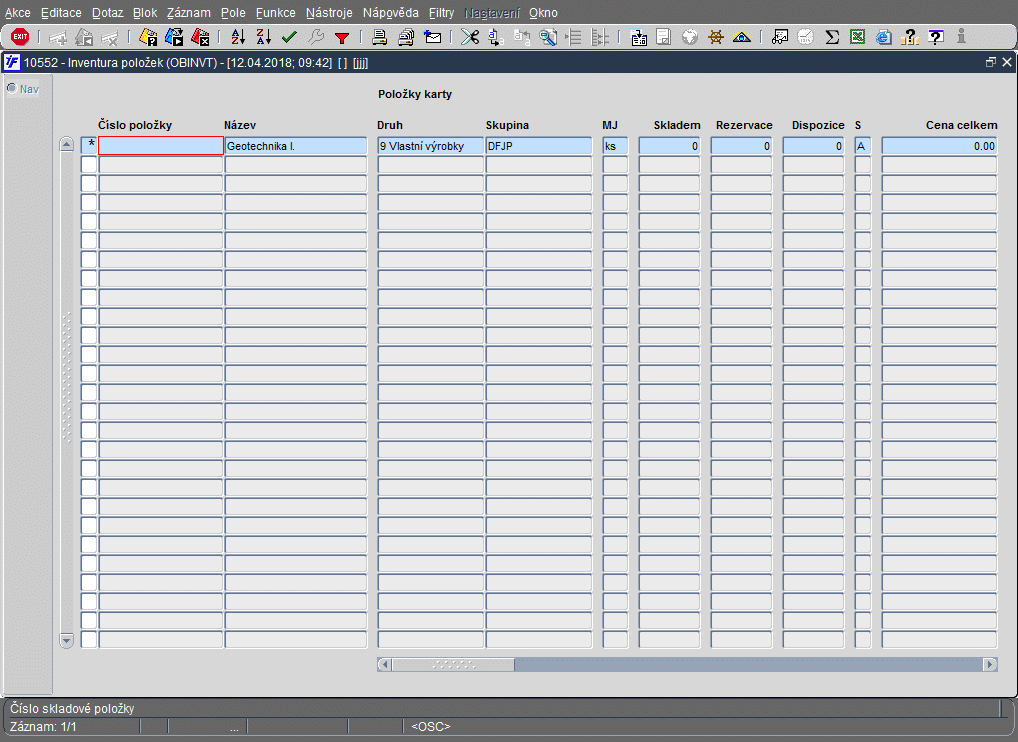
Task: Click the calendar with arrow icon
Action: (639, 38)
